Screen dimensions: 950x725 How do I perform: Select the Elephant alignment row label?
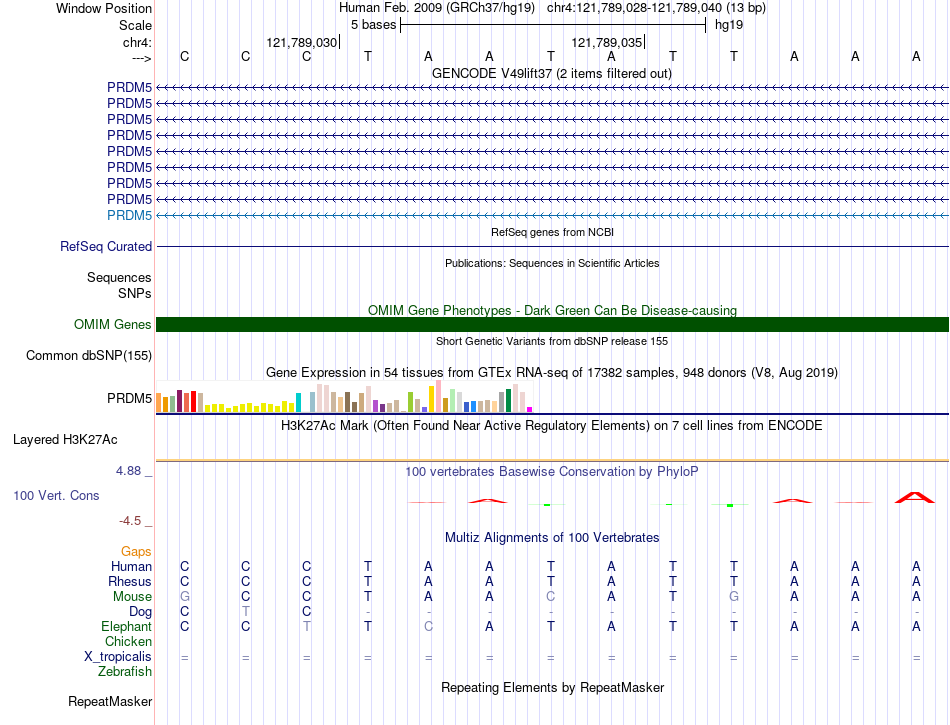tap(126, 626)
